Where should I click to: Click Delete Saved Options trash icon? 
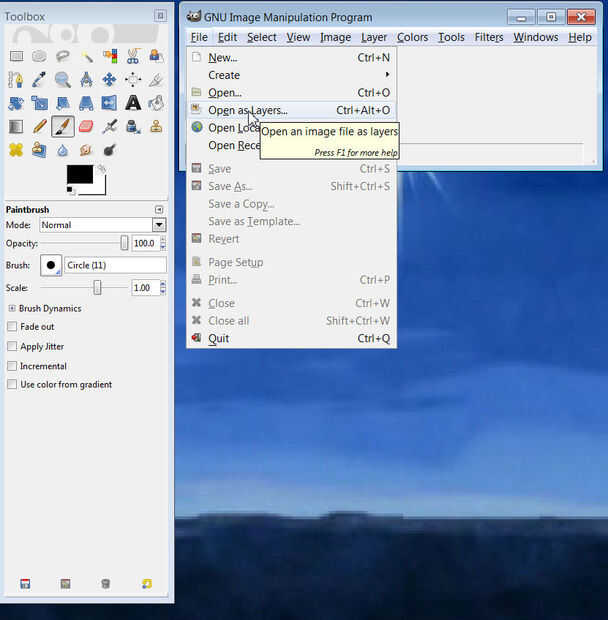tap(106, 584)
